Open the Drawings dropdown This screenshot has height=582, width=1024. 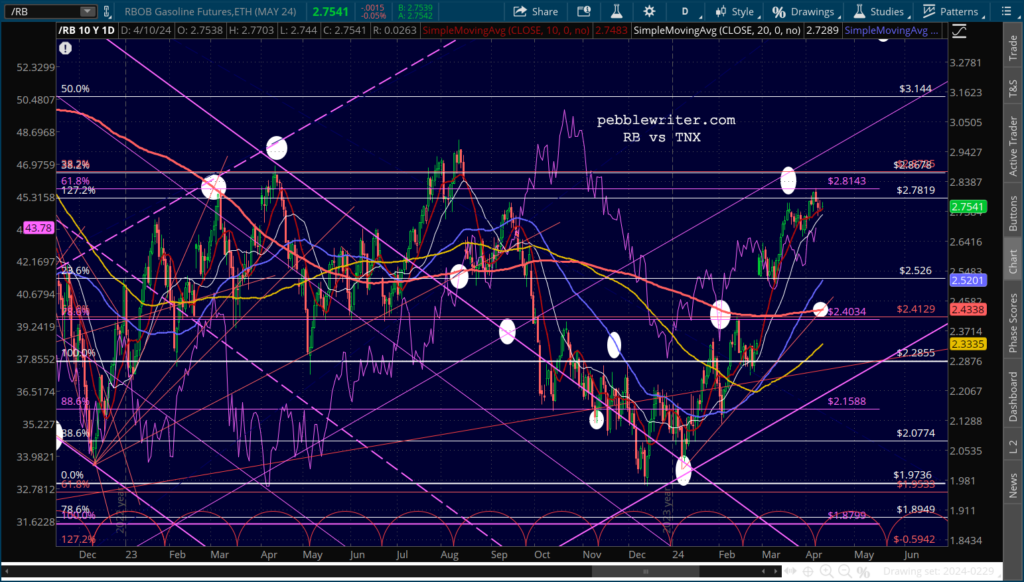[811, 12]
